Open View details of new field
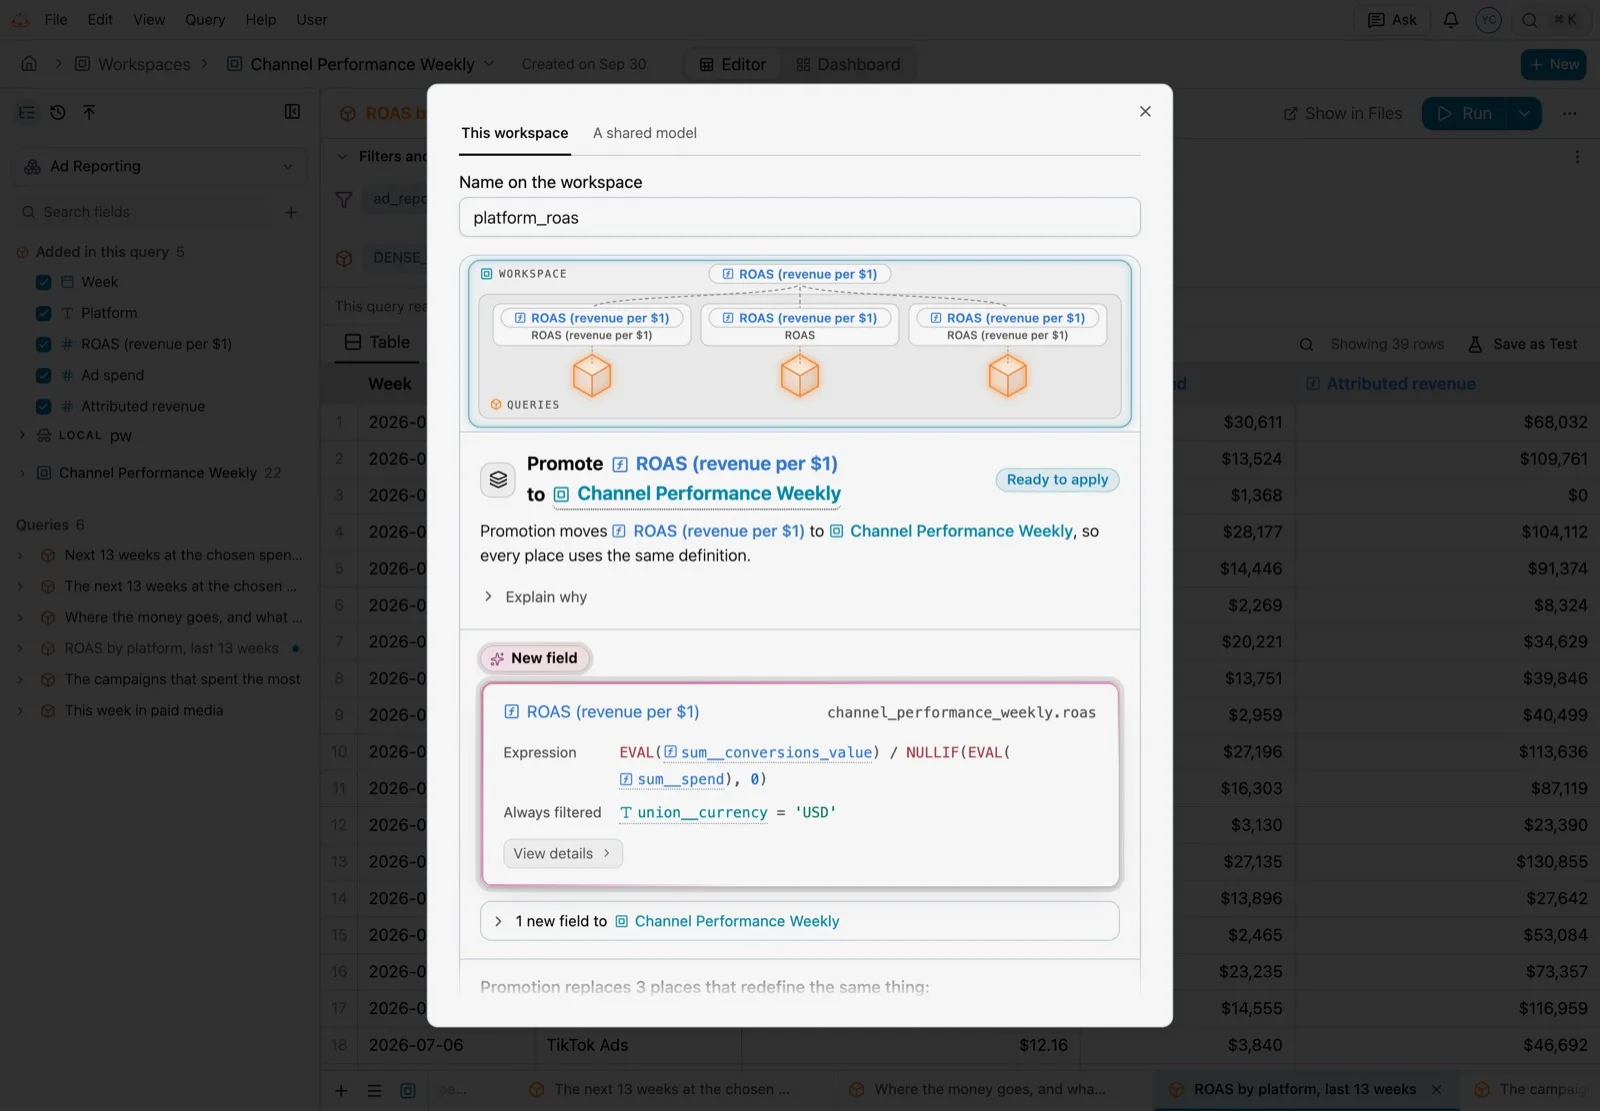This screenshot has width=1600, height=1111. click(x=562, y=853)
